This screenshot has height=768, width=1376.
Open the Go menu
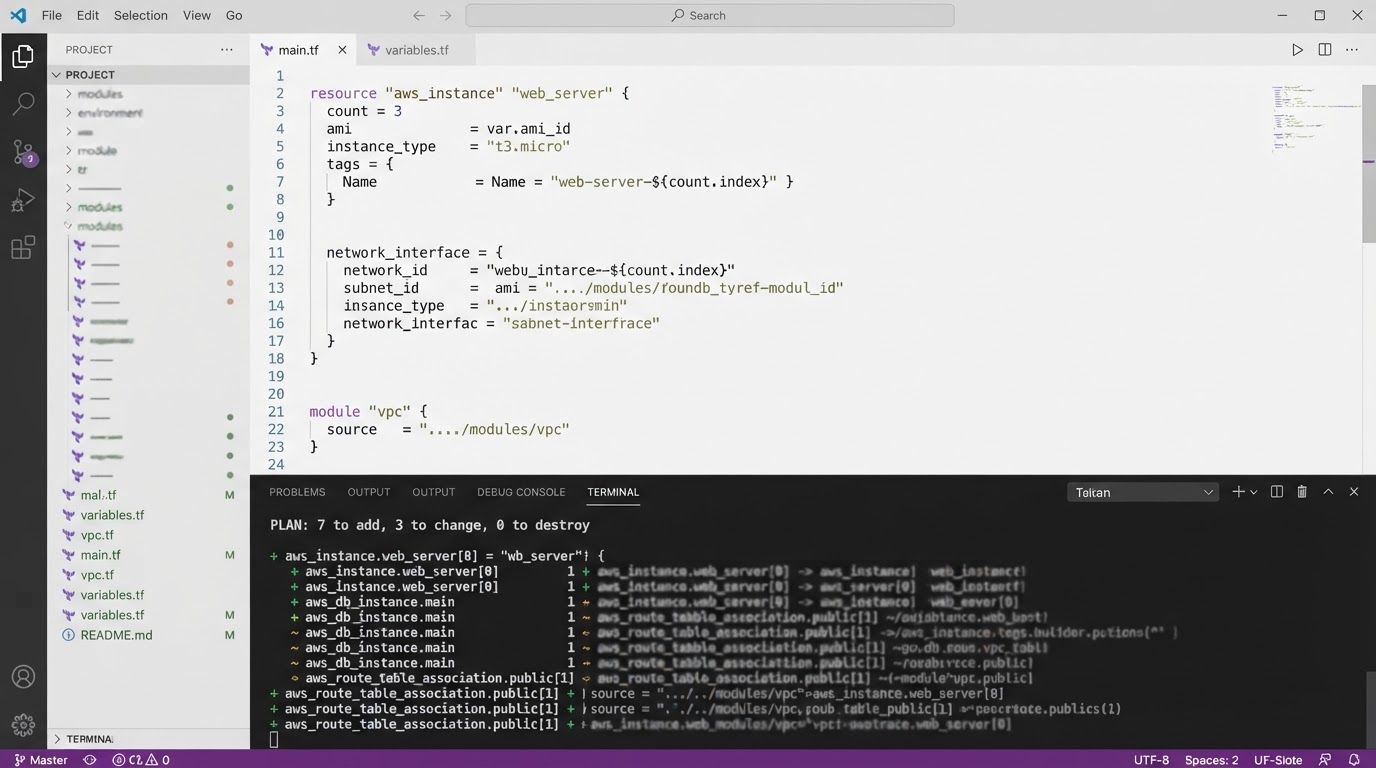point(234,15)
